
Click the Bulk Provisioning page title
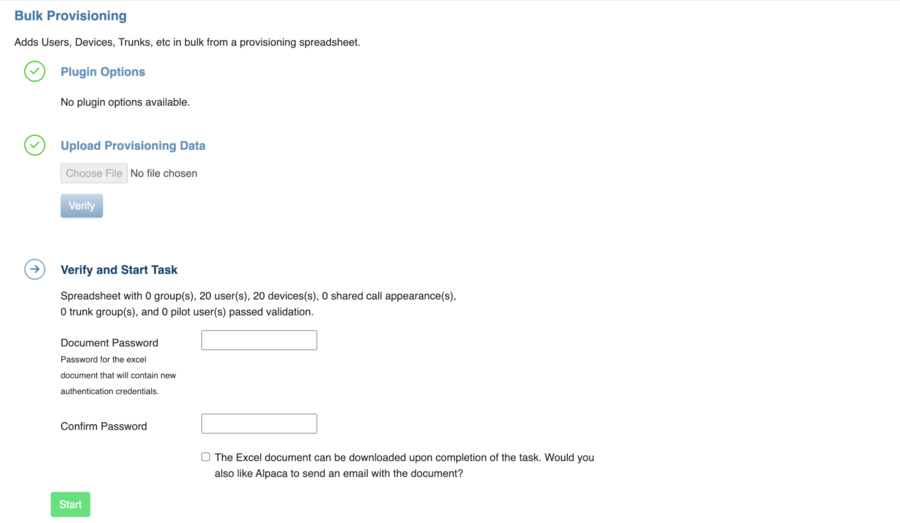coord(70,16)
